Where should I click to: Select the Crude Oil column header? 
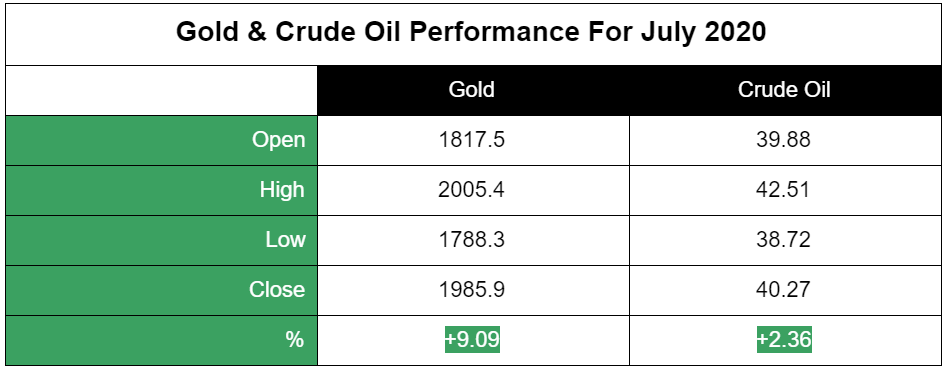783,90
